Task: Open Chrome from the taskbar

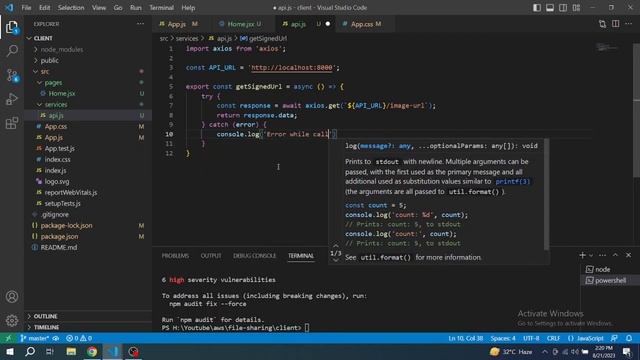Action: [92, 351]
